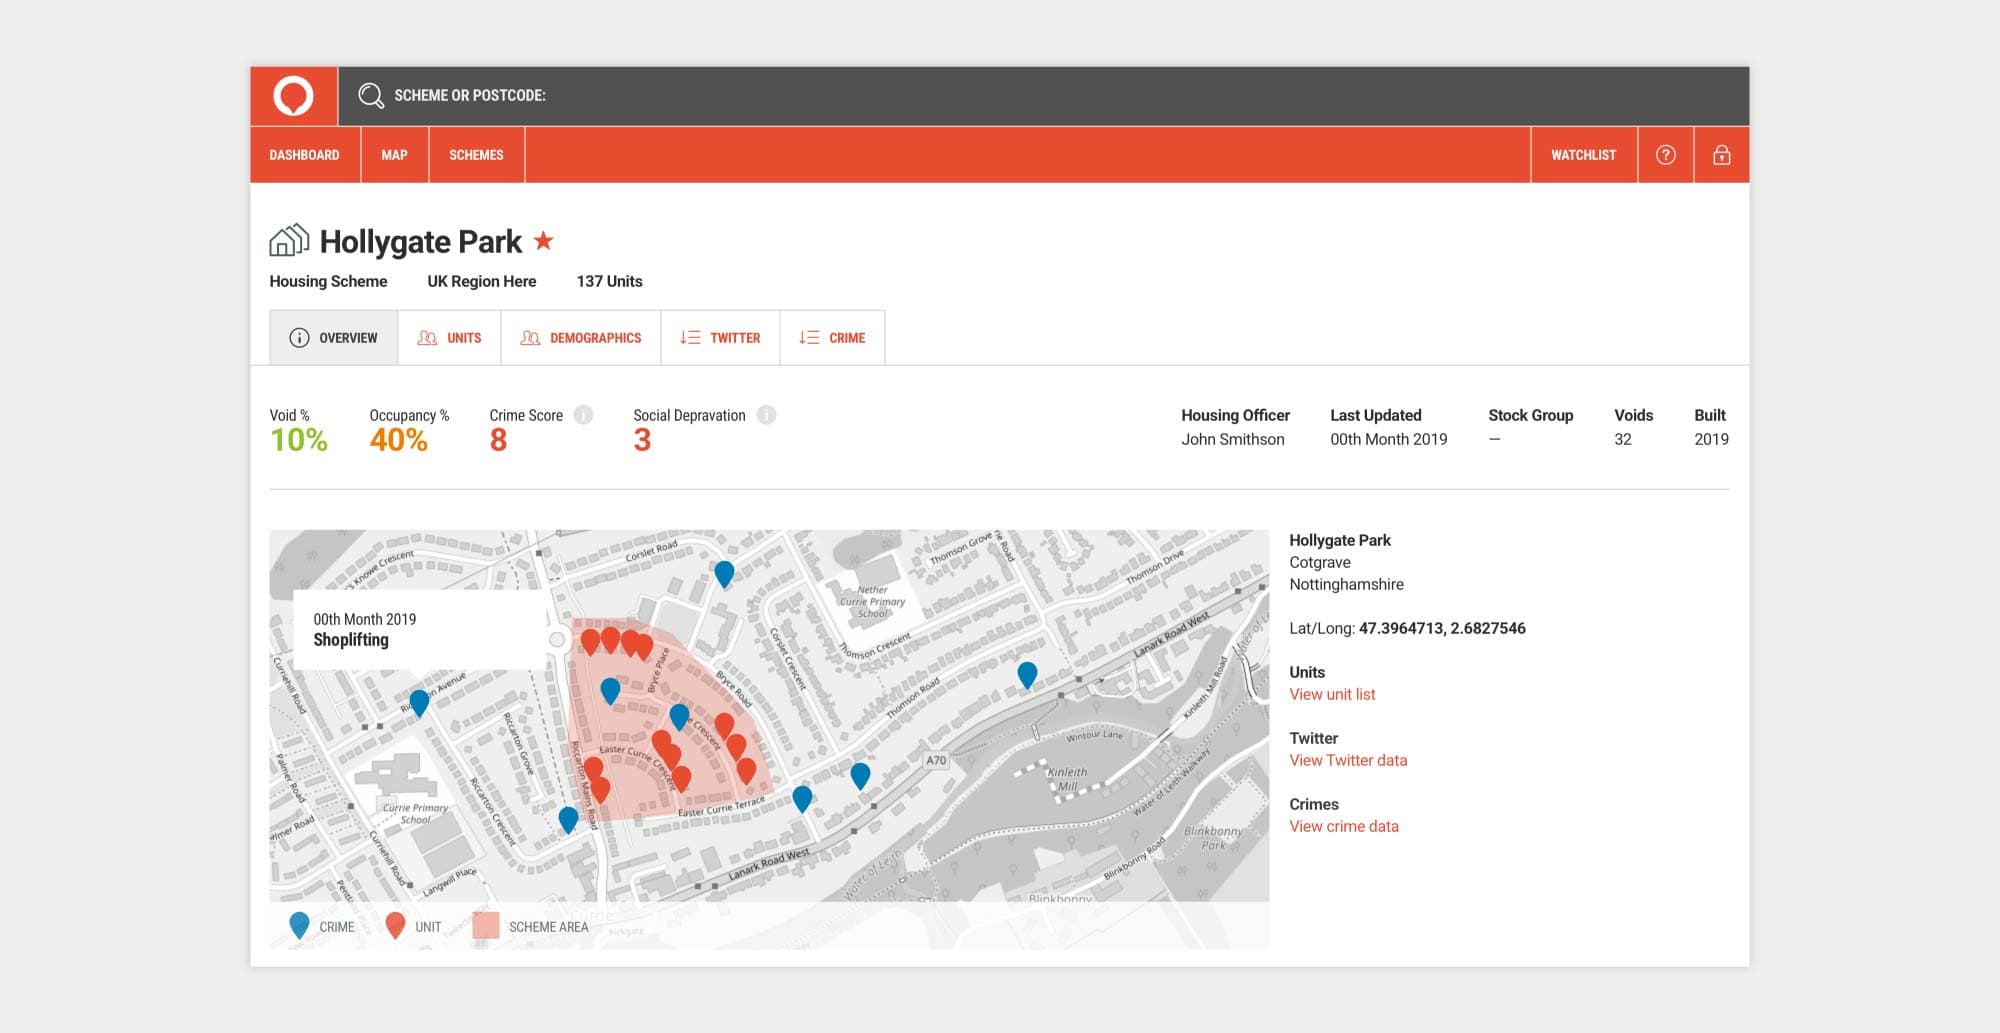Click the Crime Score value 8

coord(498,440)
